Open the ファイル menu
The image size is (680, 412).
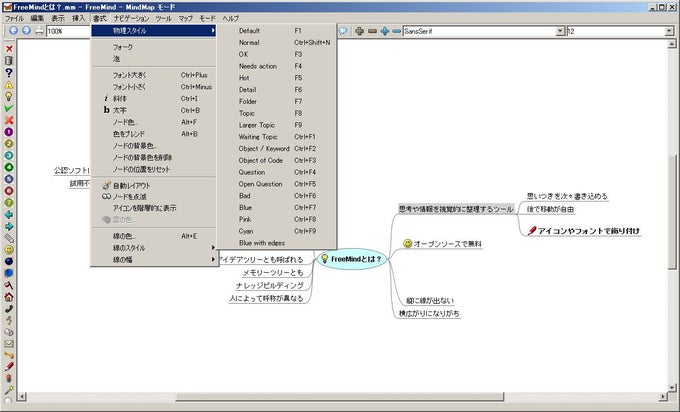click(14, 18)
